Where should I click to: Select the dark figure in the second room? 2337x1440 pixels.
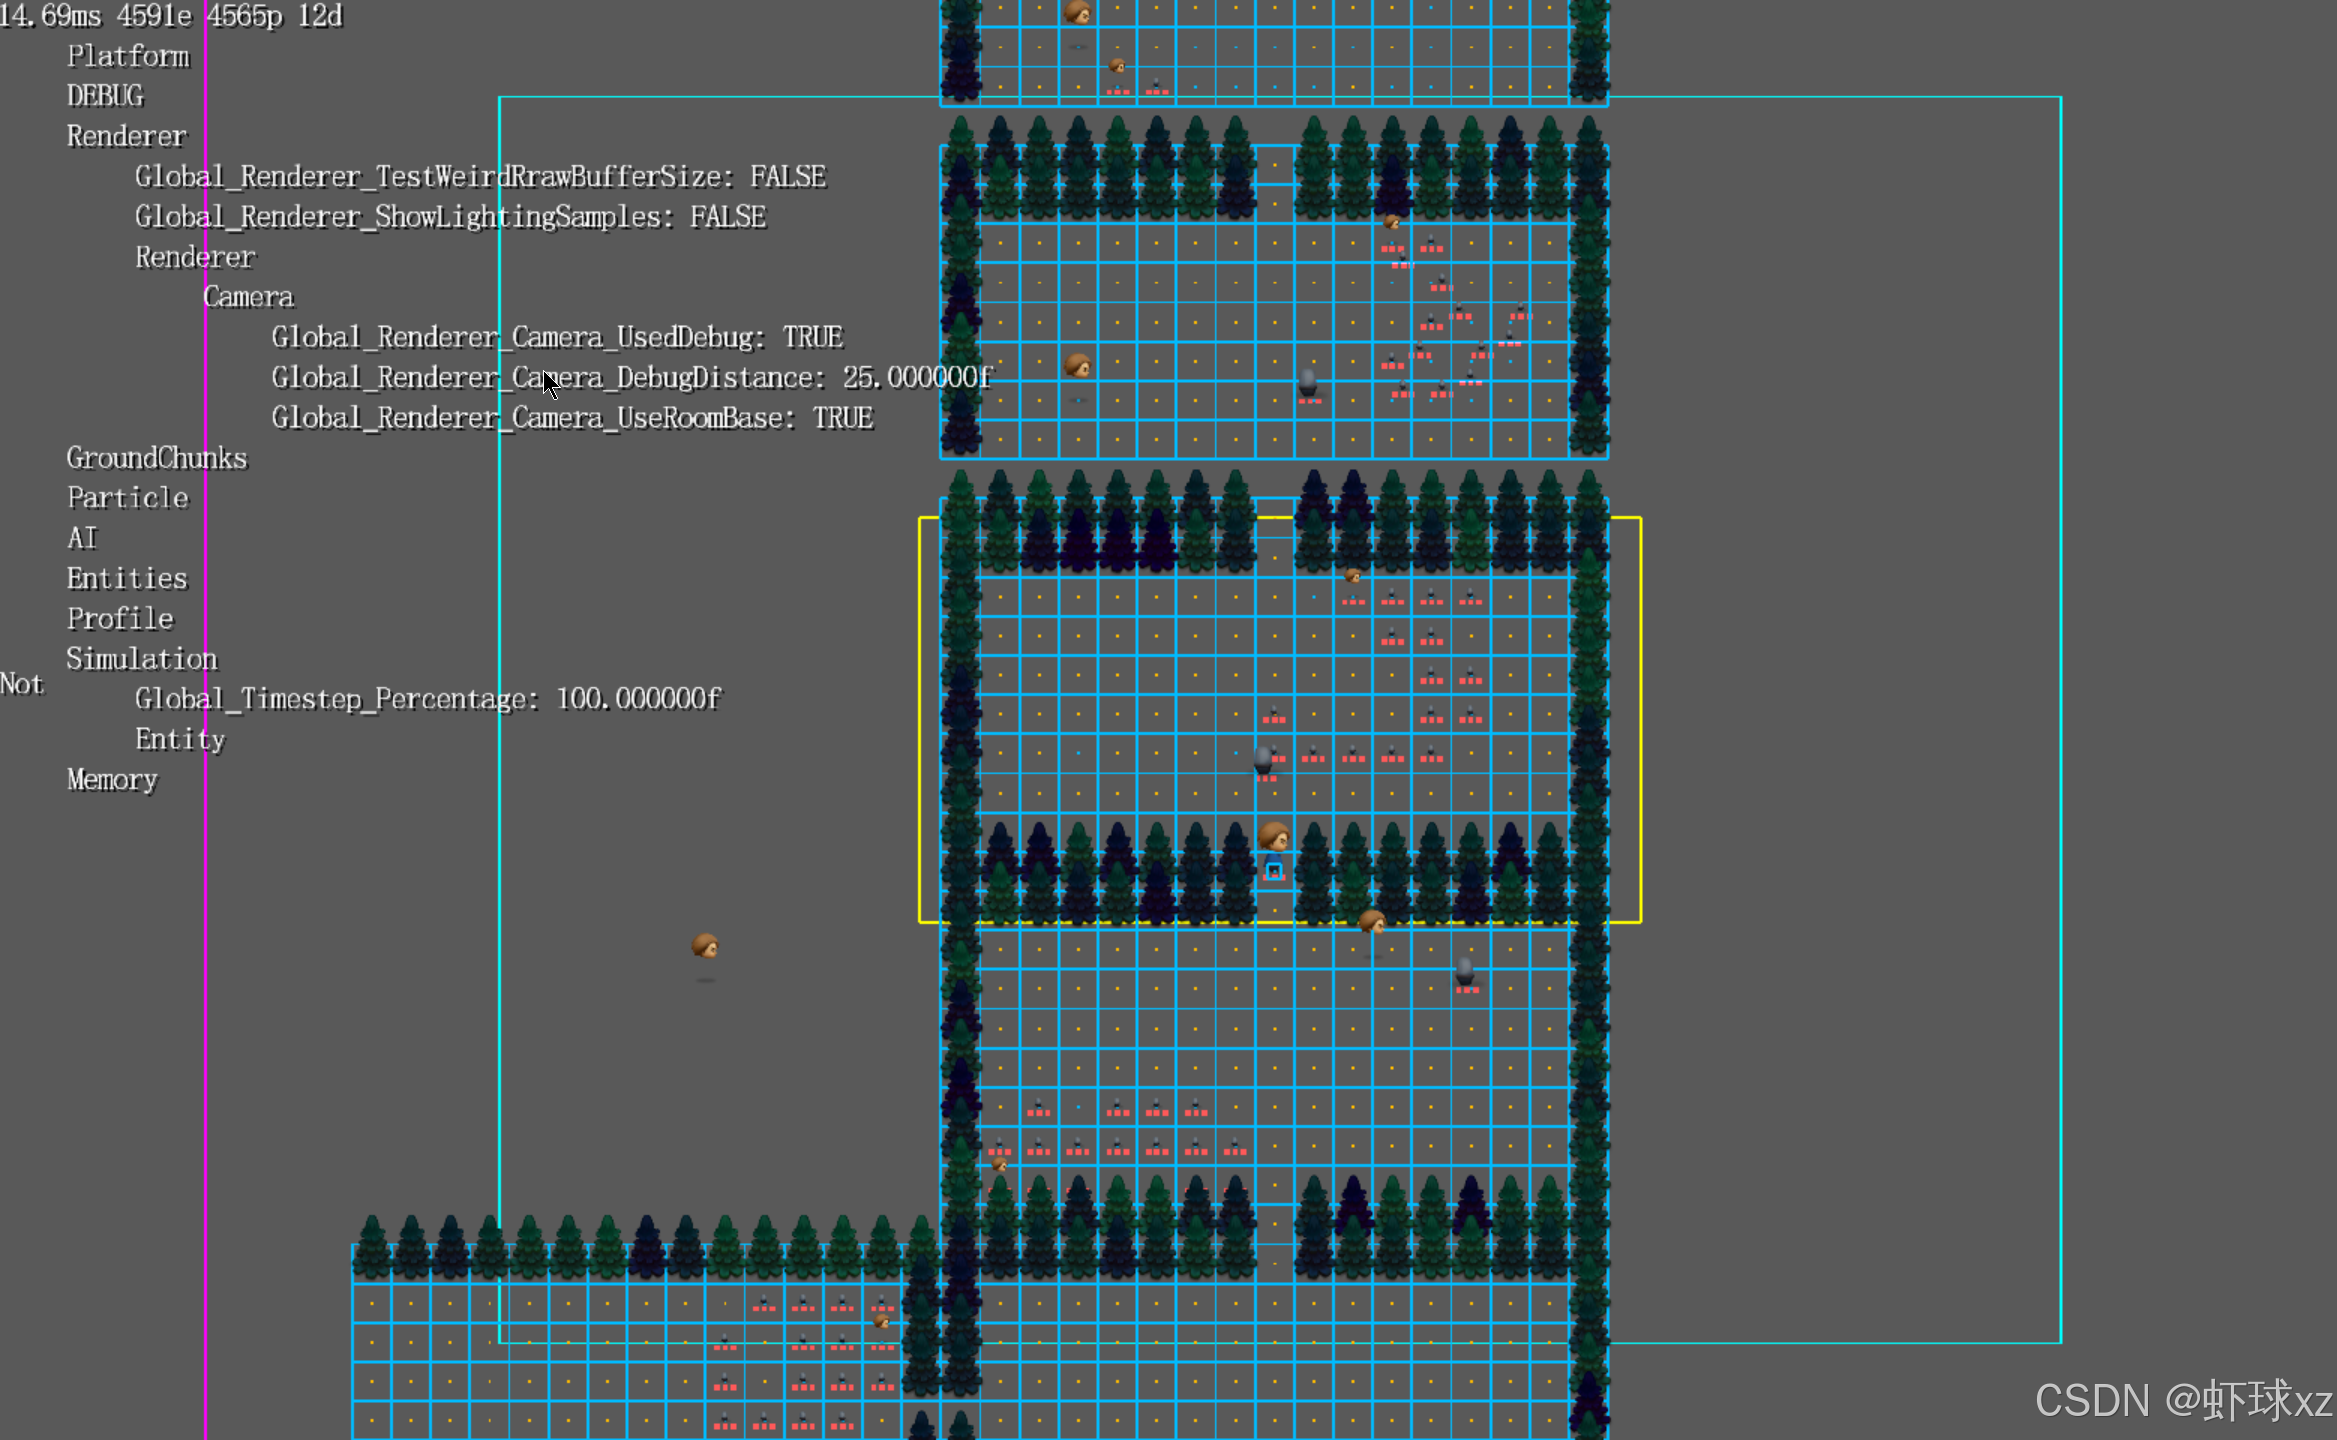[1307, 383]
